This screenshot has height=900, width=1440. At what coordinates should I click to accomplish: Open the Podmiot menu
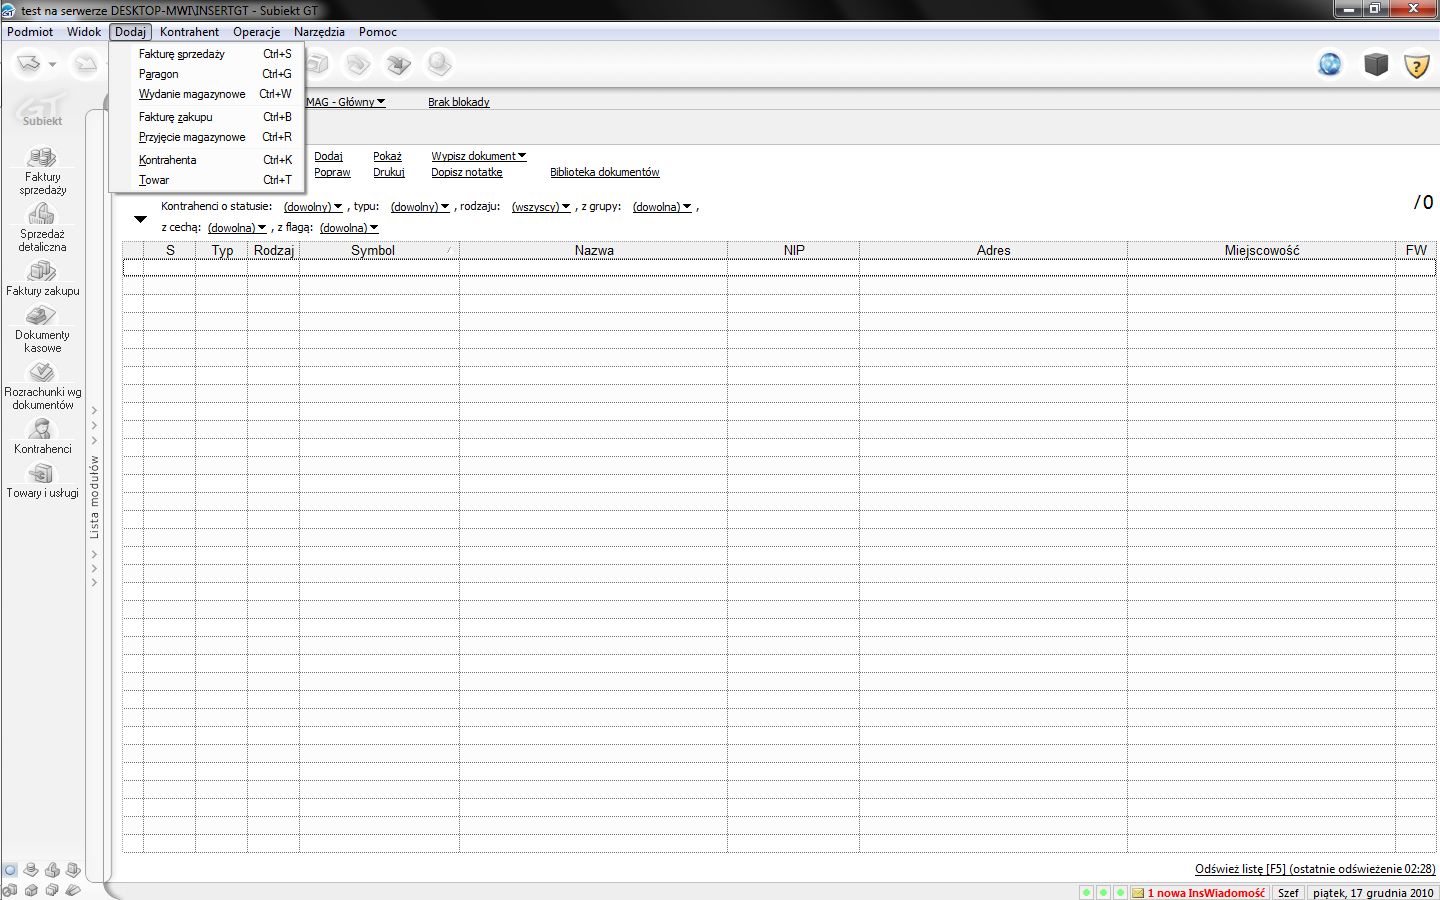pos(30,32)
